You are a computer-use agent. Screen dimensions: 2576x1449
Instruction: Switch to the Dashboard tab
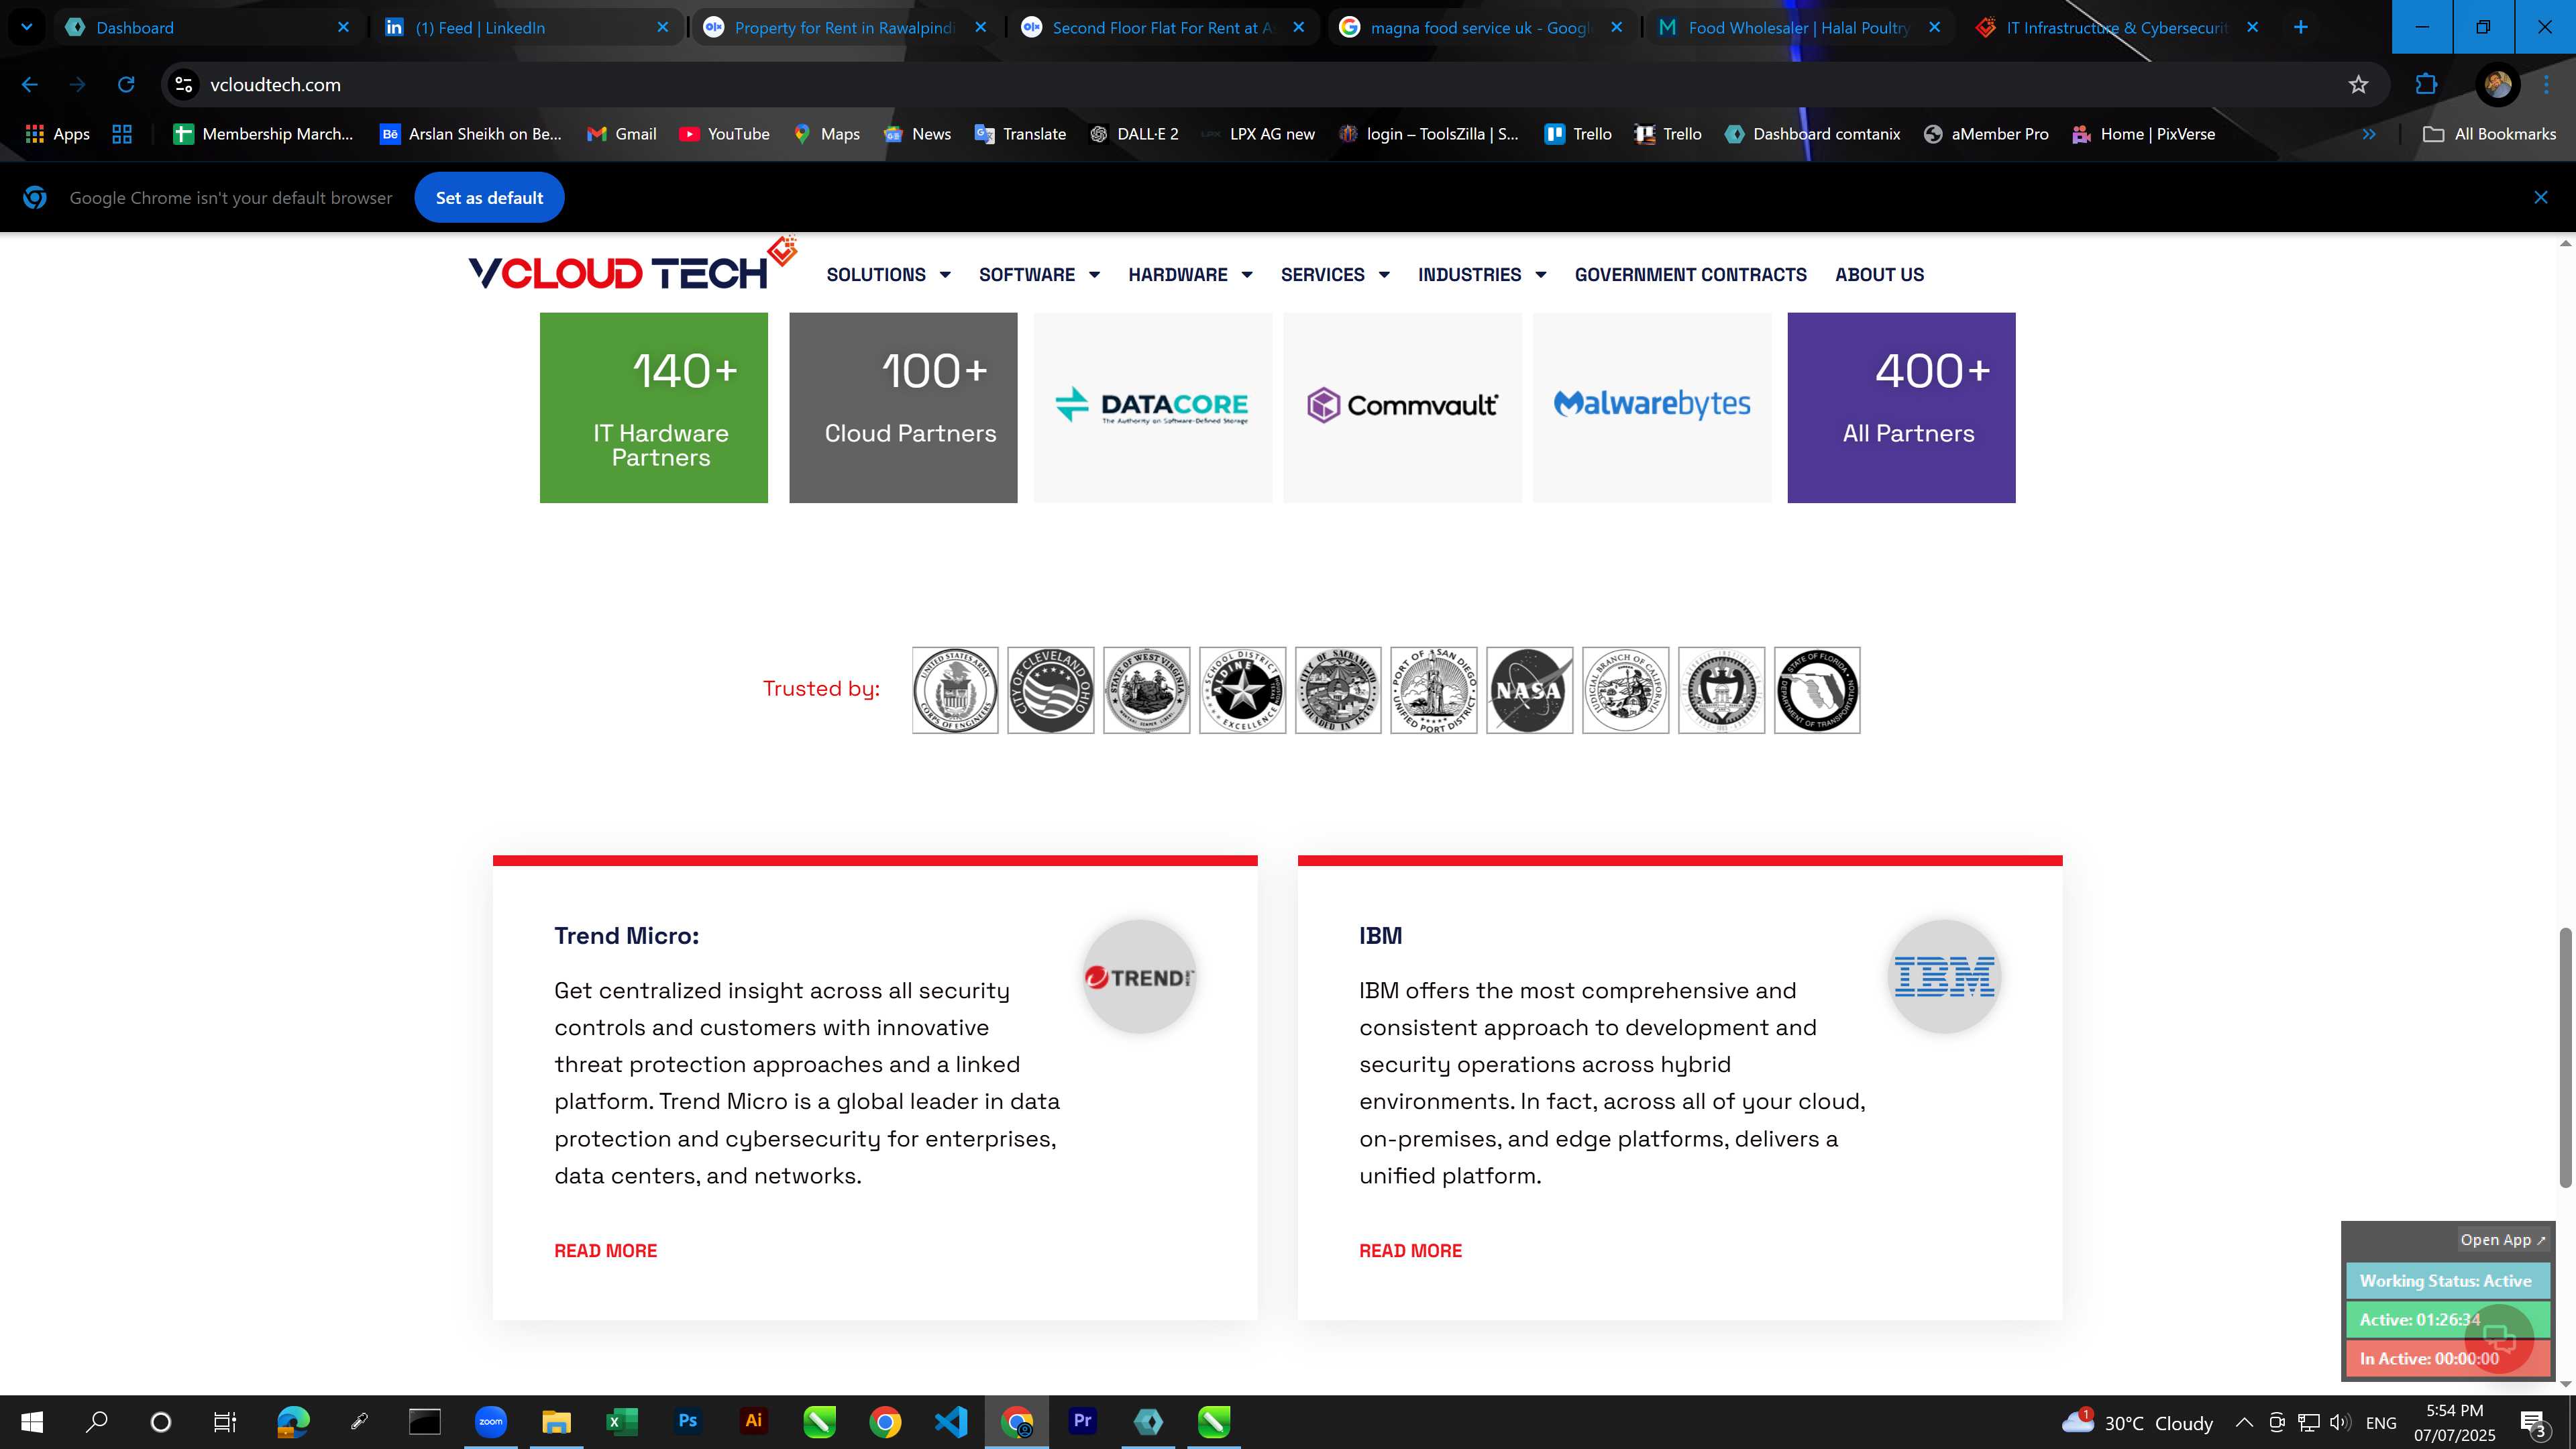[x=208, y=27]
